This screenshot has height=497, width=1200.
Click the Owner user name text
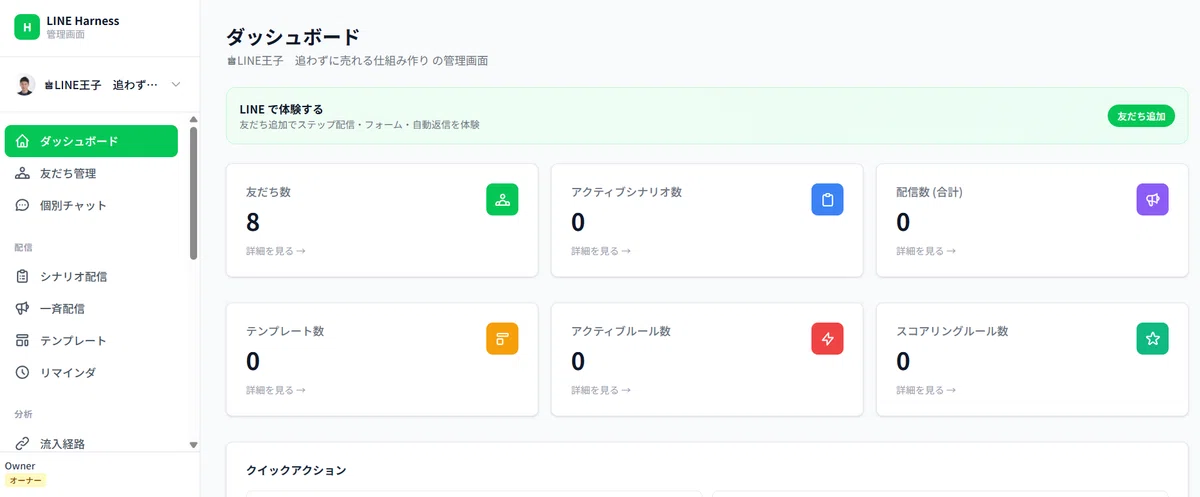click(x=20, y=466)
